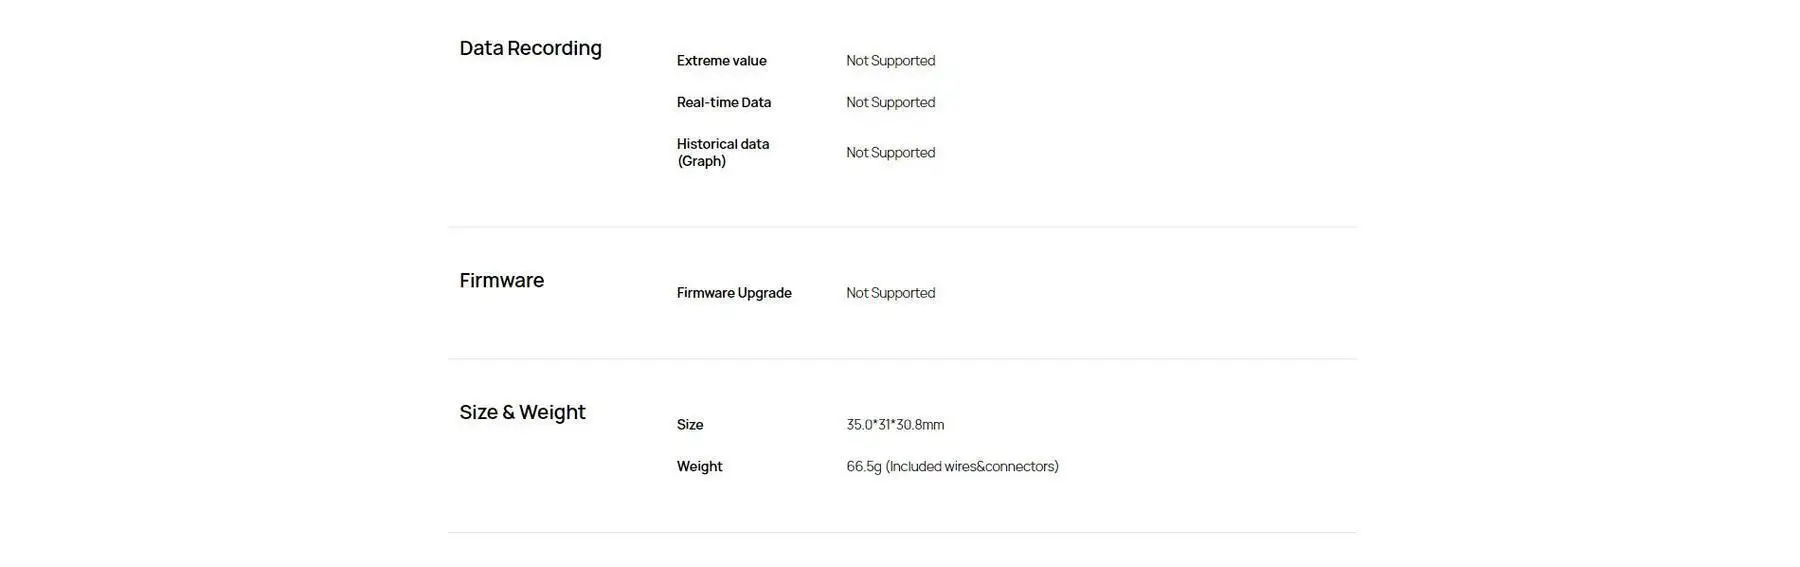
Task: Click Not Supported beside Firmware Upgrade
Action: (890, 293)
